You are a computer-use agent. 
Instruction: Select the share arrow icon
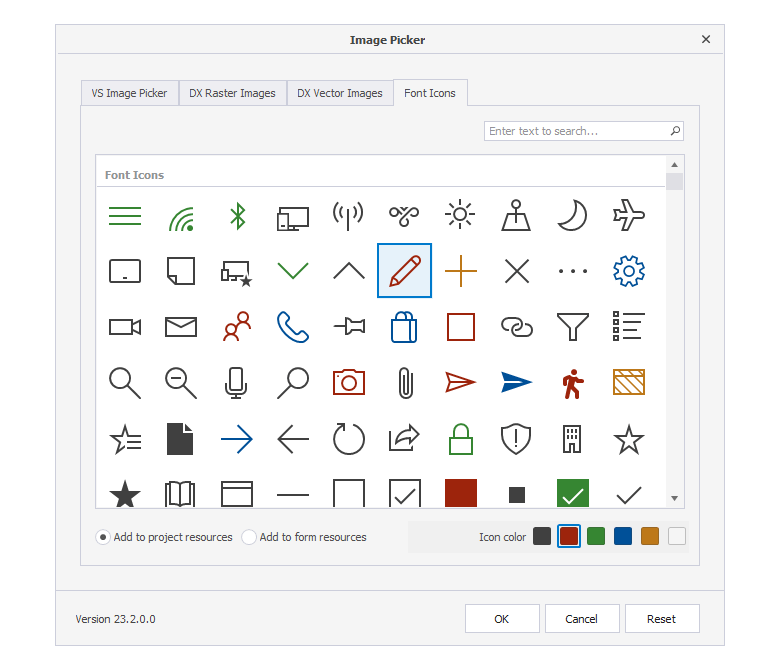click(x=404, y=438)
